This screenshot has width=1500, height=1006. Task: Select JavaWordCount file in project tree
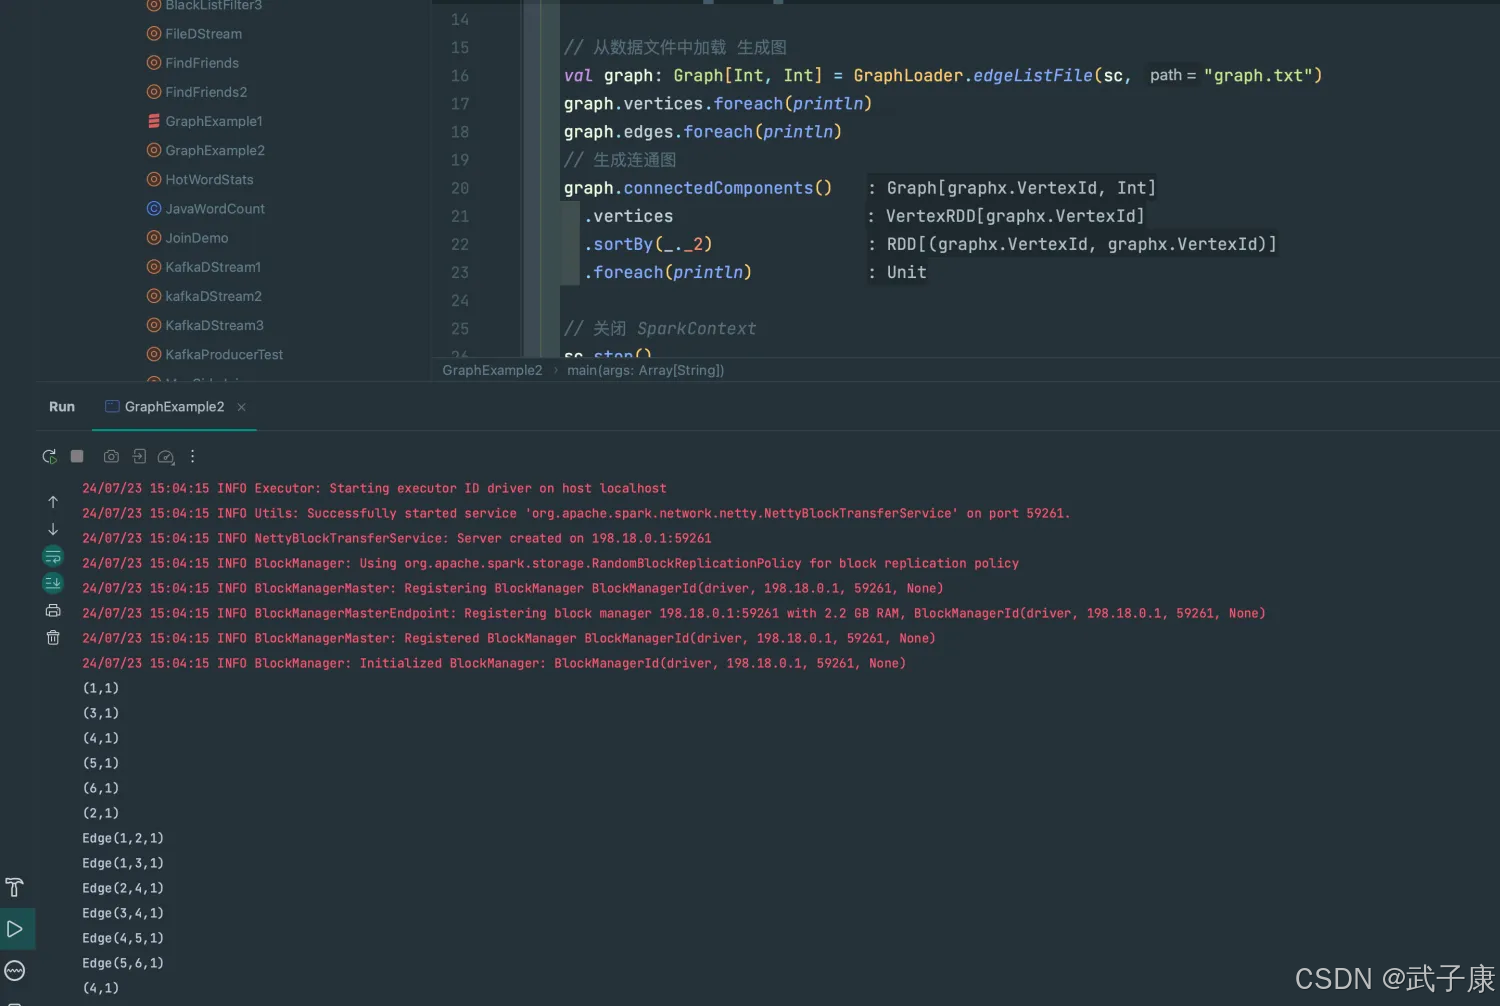(x=214, y=209)
